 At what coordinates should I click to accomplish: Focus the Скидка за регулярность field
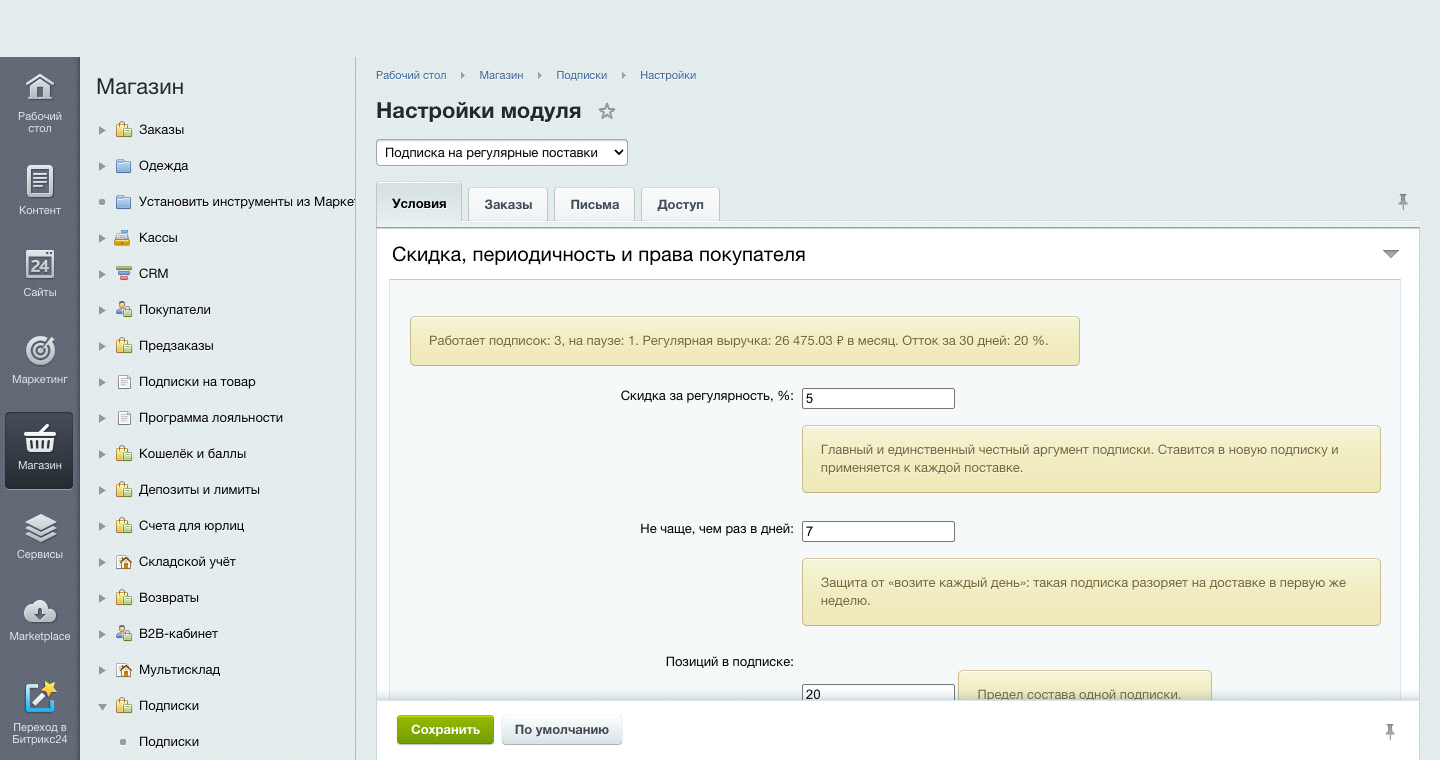[x=878, y=398]
